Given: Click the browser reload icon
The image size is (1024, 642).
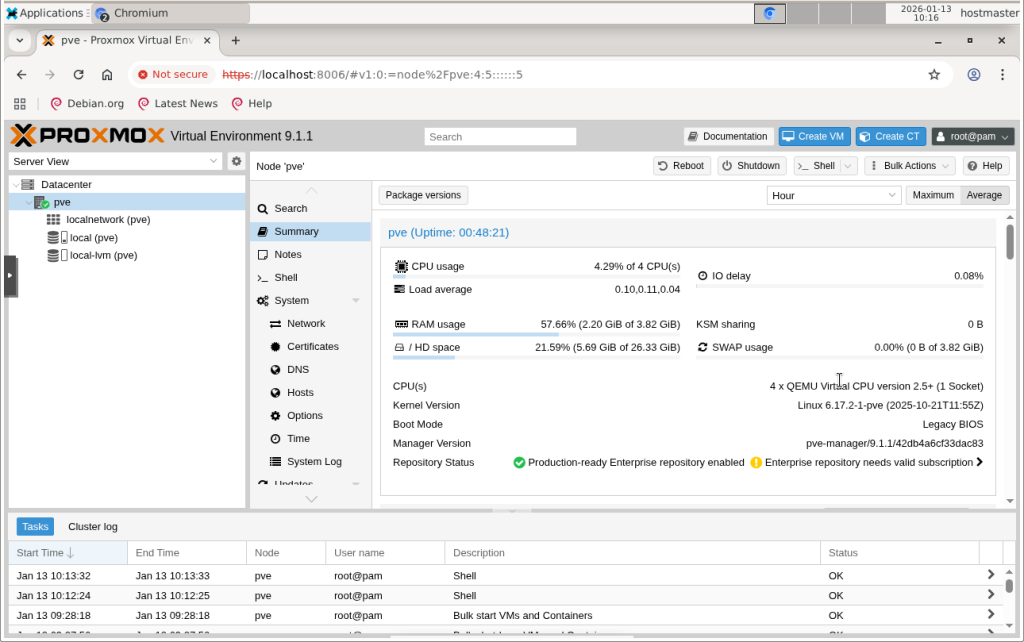Looking at the screenshot, I should click(x=78, y=74).
